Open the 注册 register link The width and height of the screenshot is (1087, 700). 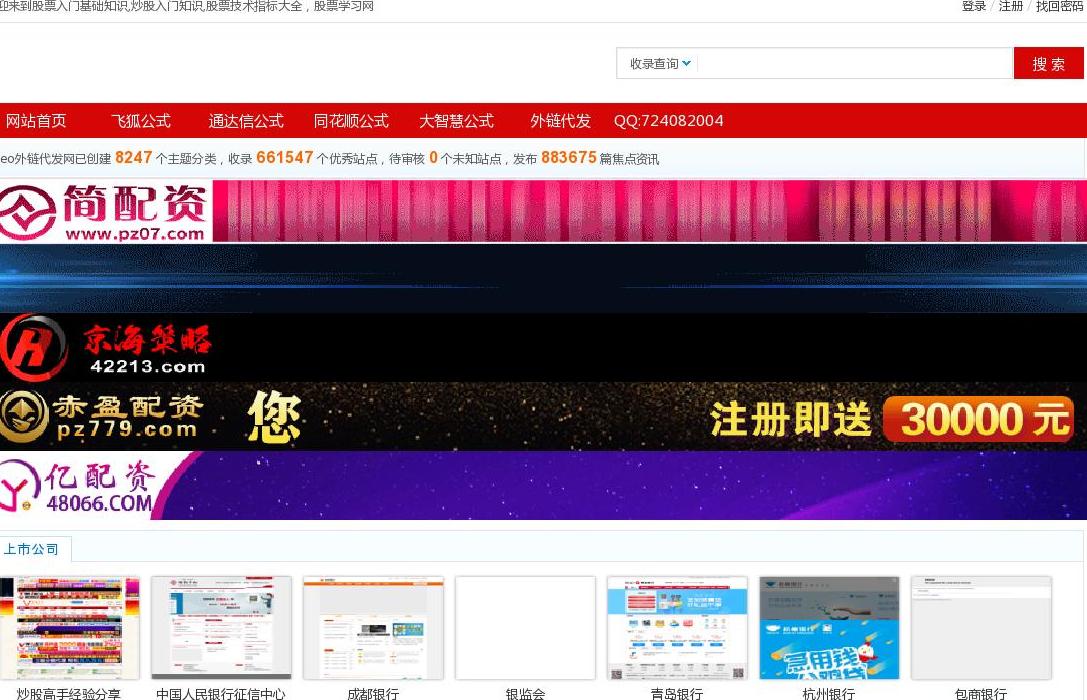(1011, 6)
